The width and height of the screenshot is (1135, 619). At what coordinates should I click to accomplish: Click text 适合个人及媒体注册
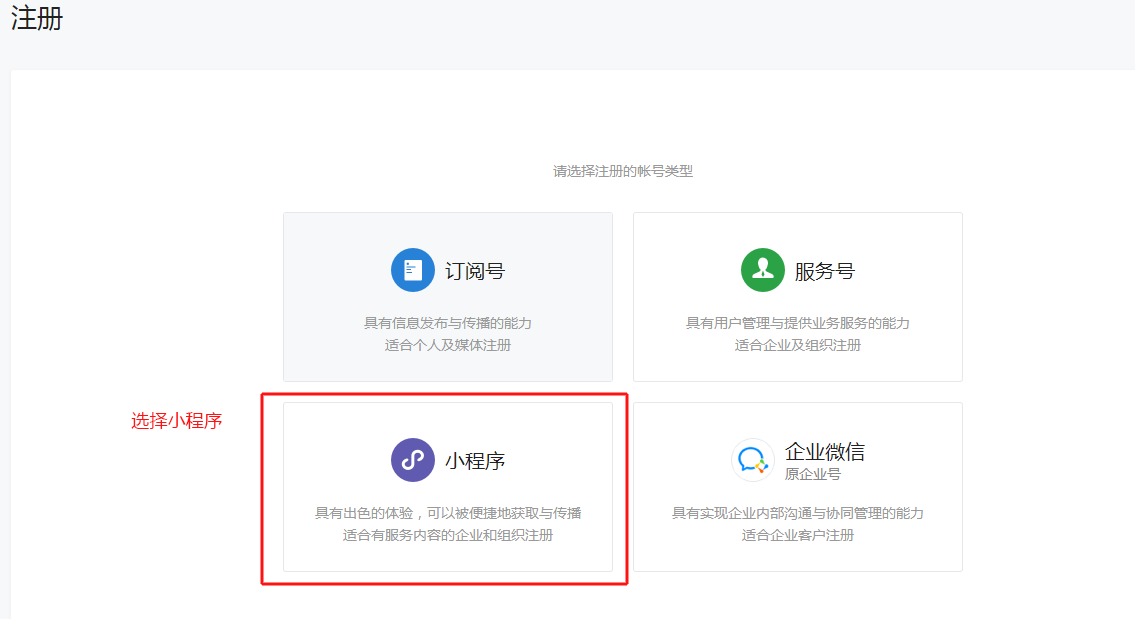[x=447, y=345]
